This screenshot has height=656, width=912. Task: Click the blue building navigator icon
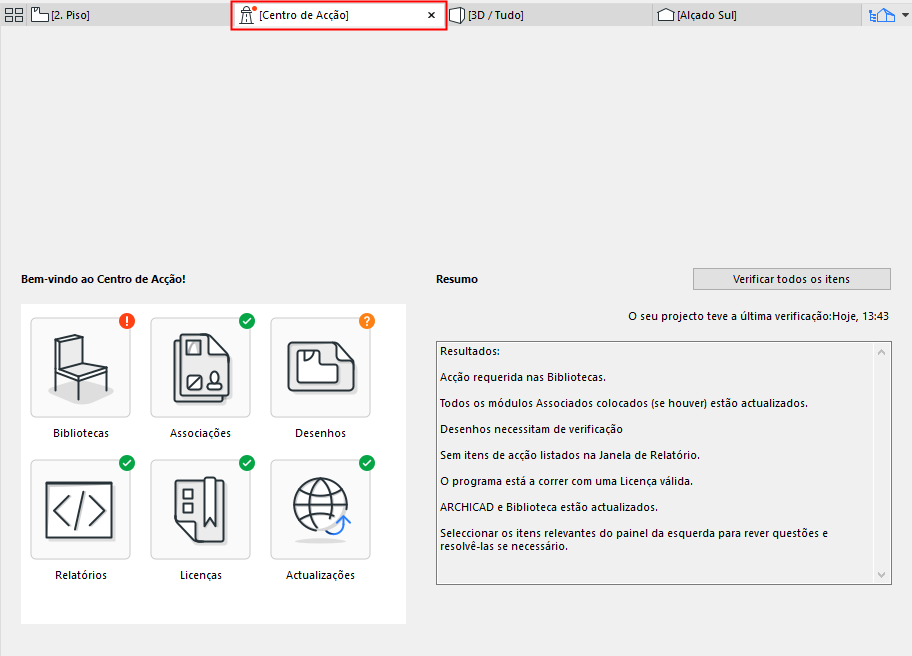(x=881, y=15)
